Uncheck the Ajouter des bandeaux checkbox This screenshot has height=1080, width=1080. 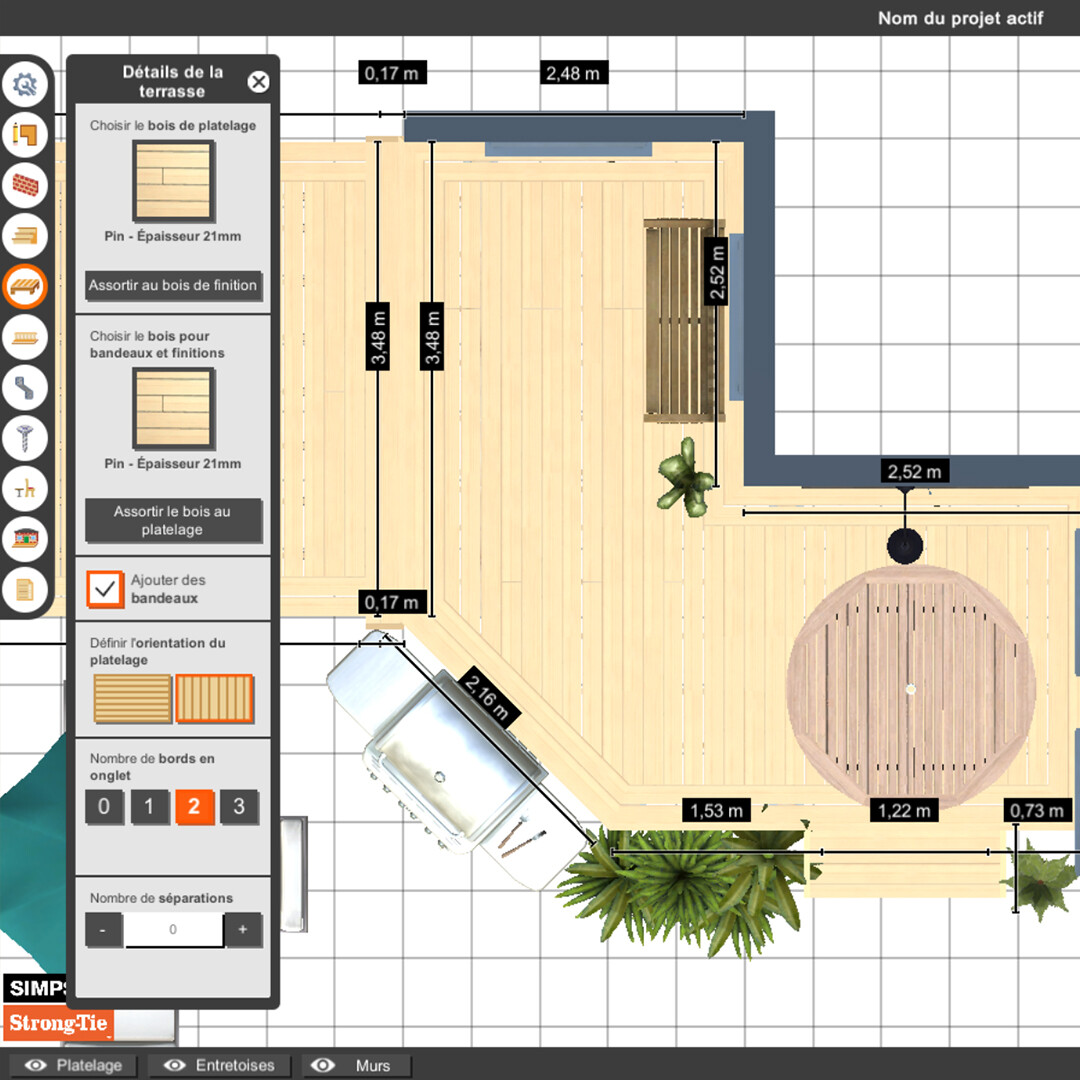tap(105, 589)
